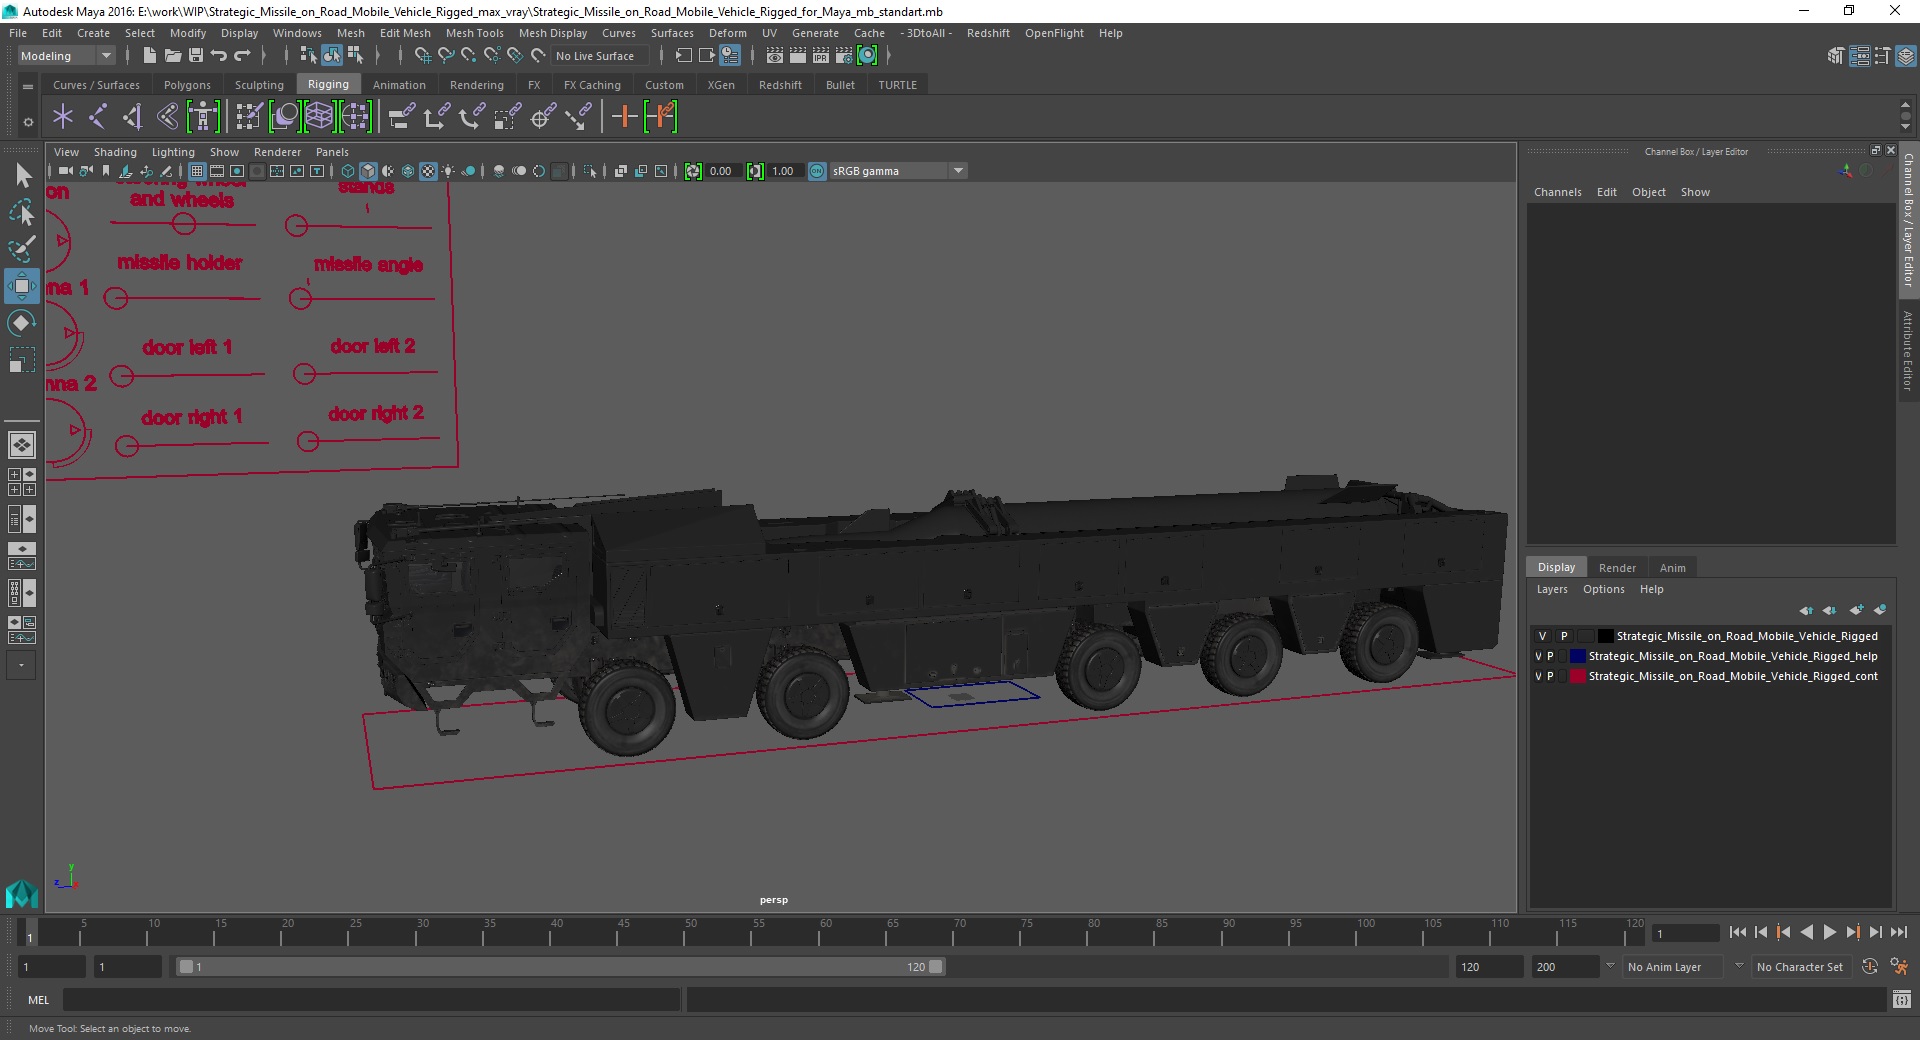1920x1040 pixels.
Task: Open Channels menu in Channel Box
Action: tap(1557, 192)
